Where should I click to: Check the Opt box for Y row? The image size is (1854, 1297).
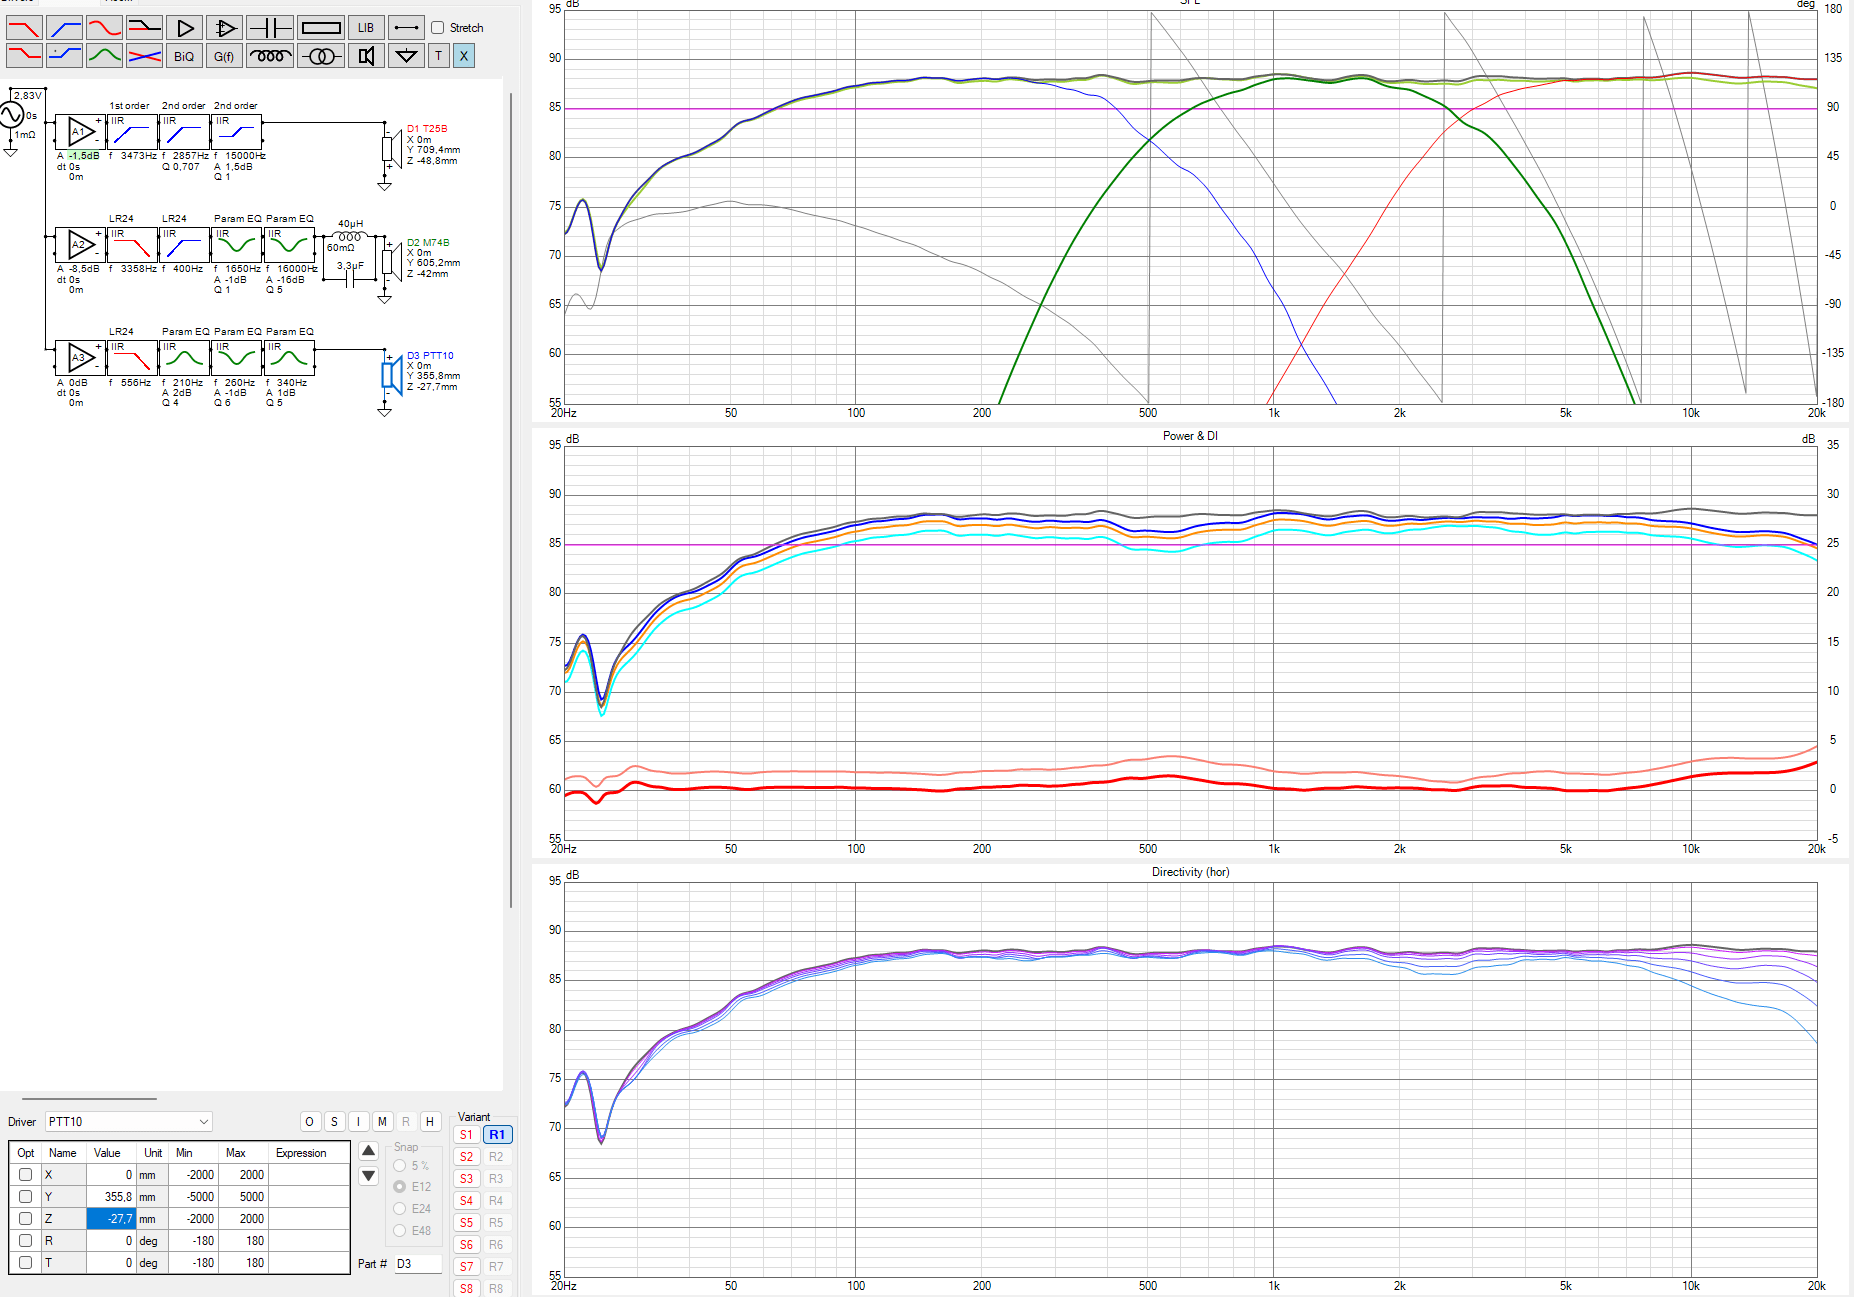coord(26,1197)
